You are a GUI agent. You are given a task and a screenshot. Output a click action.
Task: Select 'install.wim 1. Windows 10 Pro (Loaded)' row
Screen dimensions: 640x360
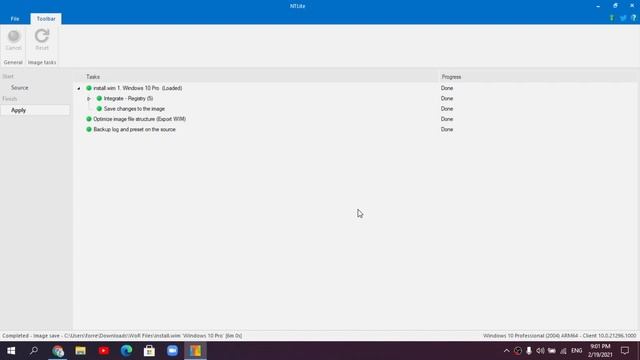[138, 88]
